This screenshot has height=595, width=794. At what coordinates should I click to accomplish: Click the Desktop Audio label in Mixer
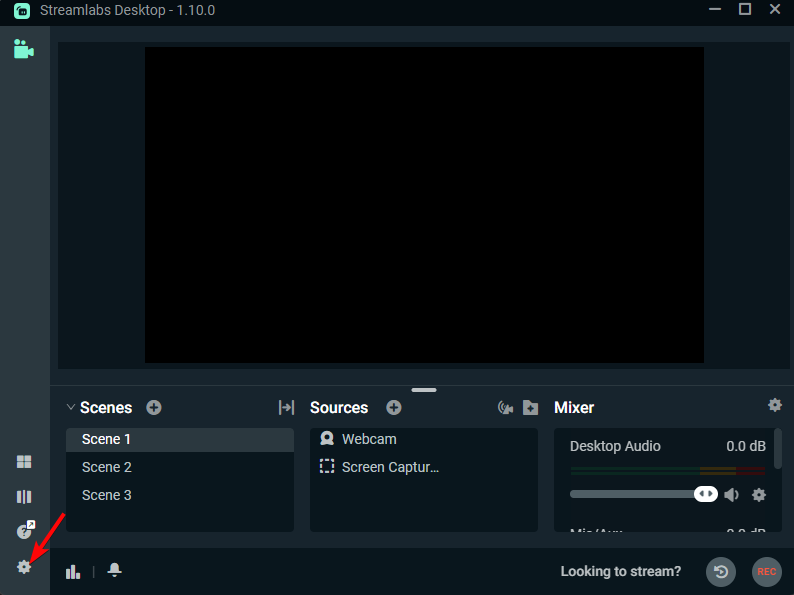pyautogui.click(x=615, y=446)
